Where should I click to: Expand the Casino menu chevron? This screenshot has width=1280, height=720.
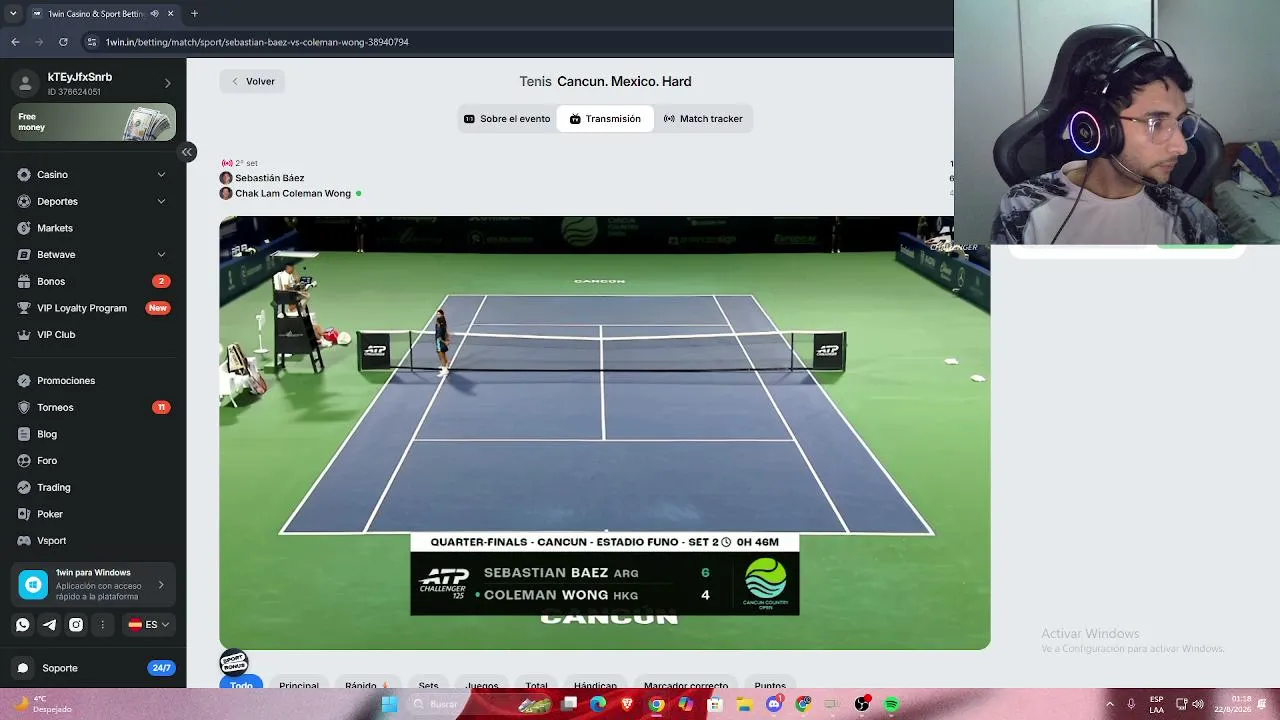coord(161,175)
